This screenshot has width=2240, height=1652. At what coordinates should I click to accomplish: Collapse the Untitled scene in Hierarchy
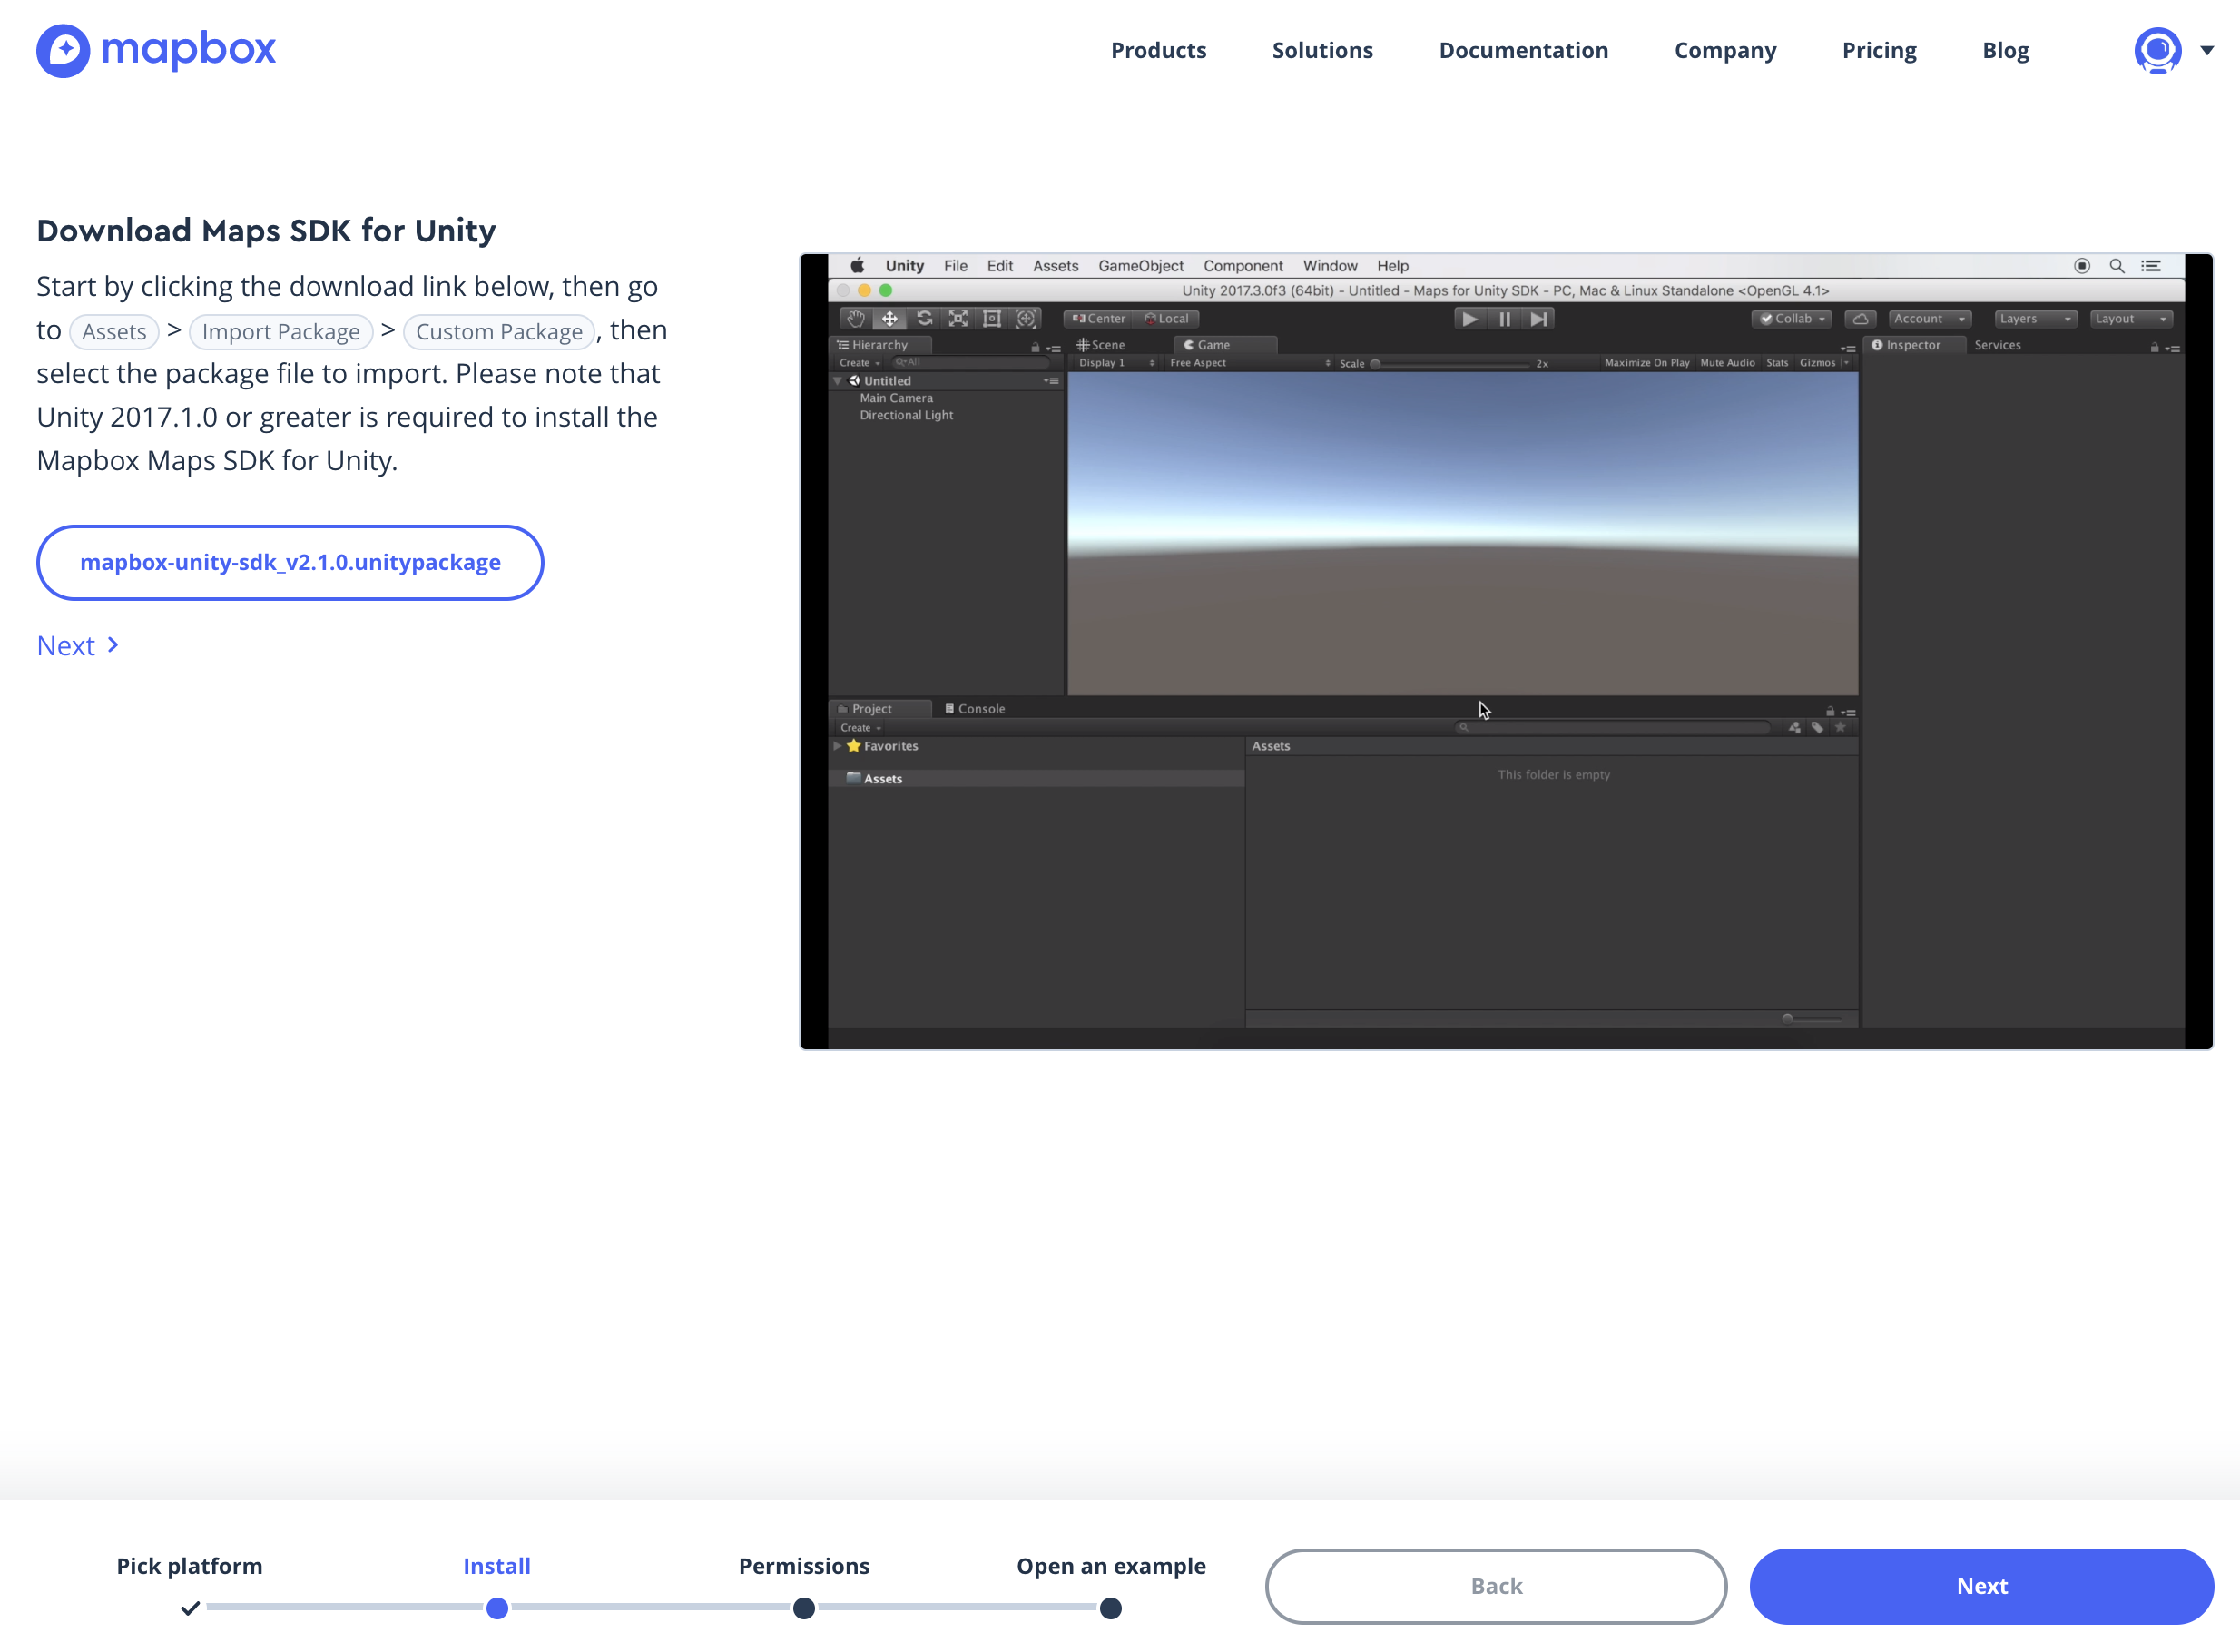838,380
